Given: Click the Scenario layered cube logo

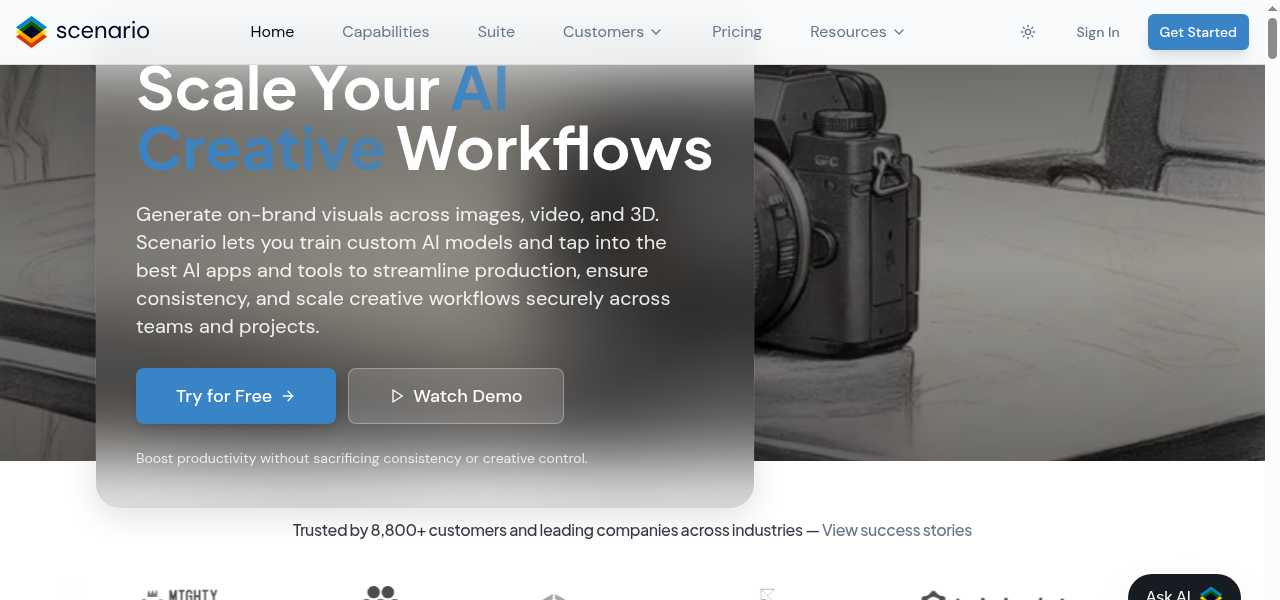Looking at the screenshot, I should pos(32,32).
